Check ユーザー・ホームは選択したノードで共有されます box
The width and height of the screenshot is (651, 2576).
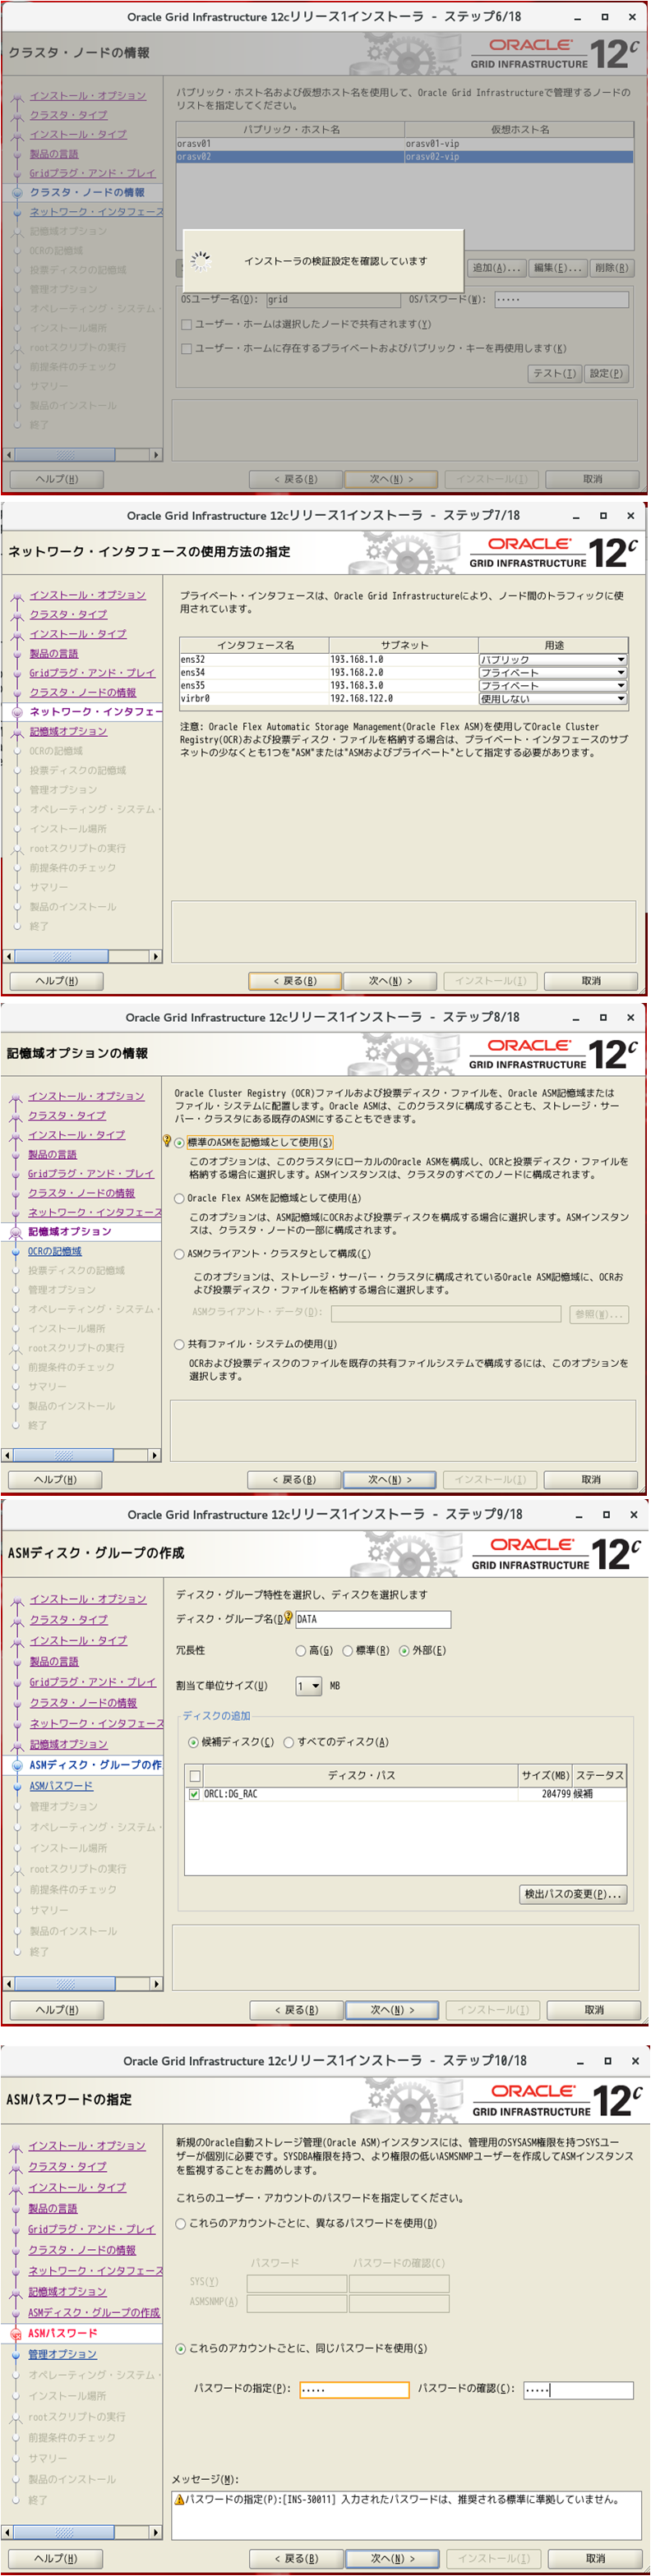tap(186, 324)
